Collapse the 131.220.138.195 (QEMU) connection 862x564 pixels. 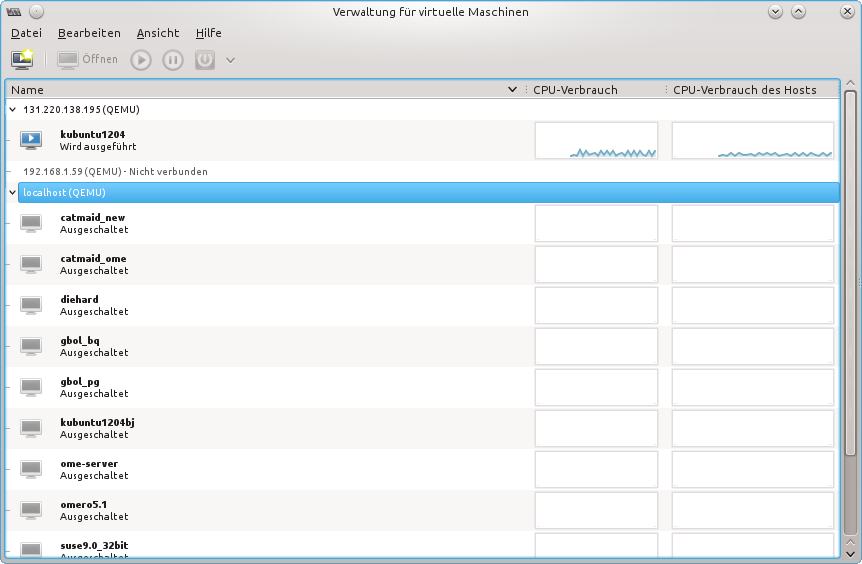point(12,109)
